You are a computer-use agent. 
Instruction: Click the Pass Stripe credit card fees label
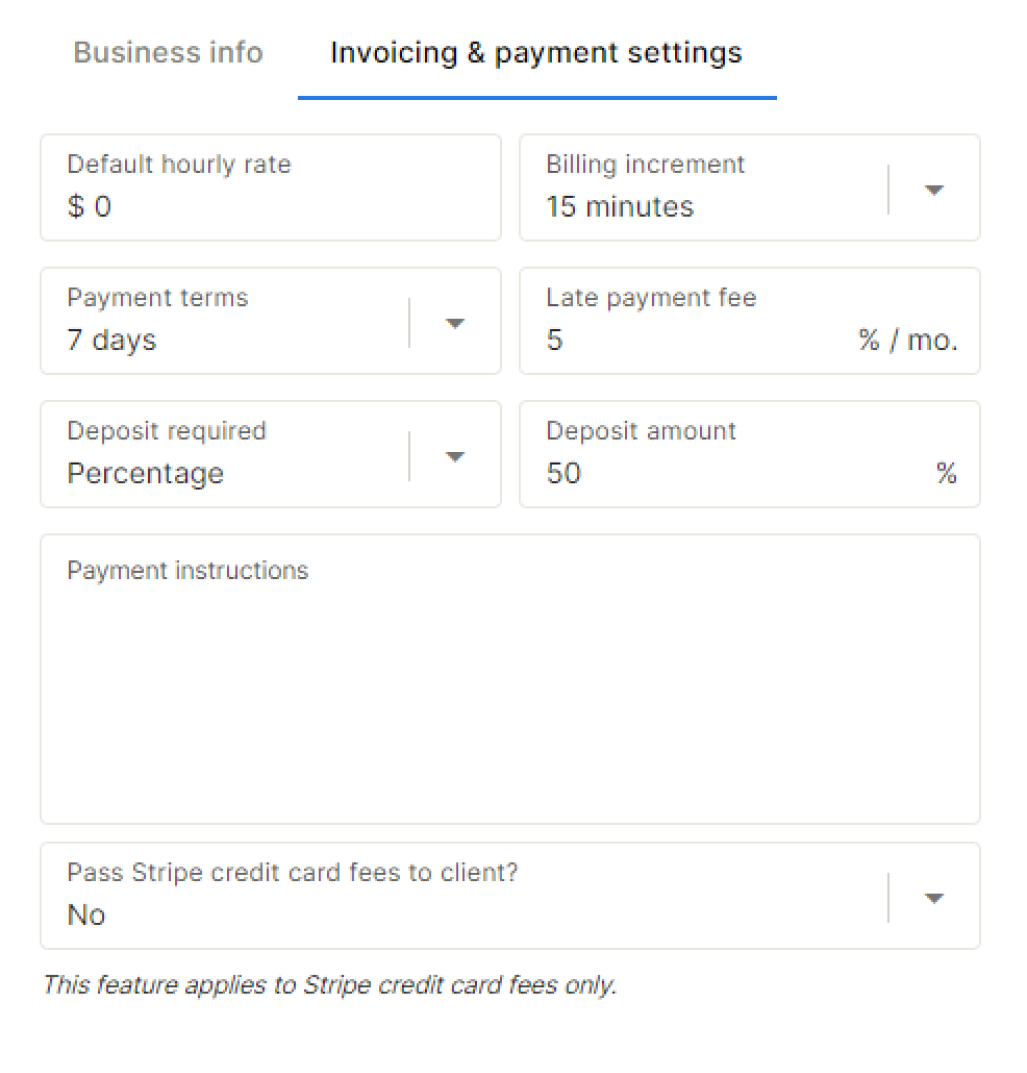click(293, 872)
